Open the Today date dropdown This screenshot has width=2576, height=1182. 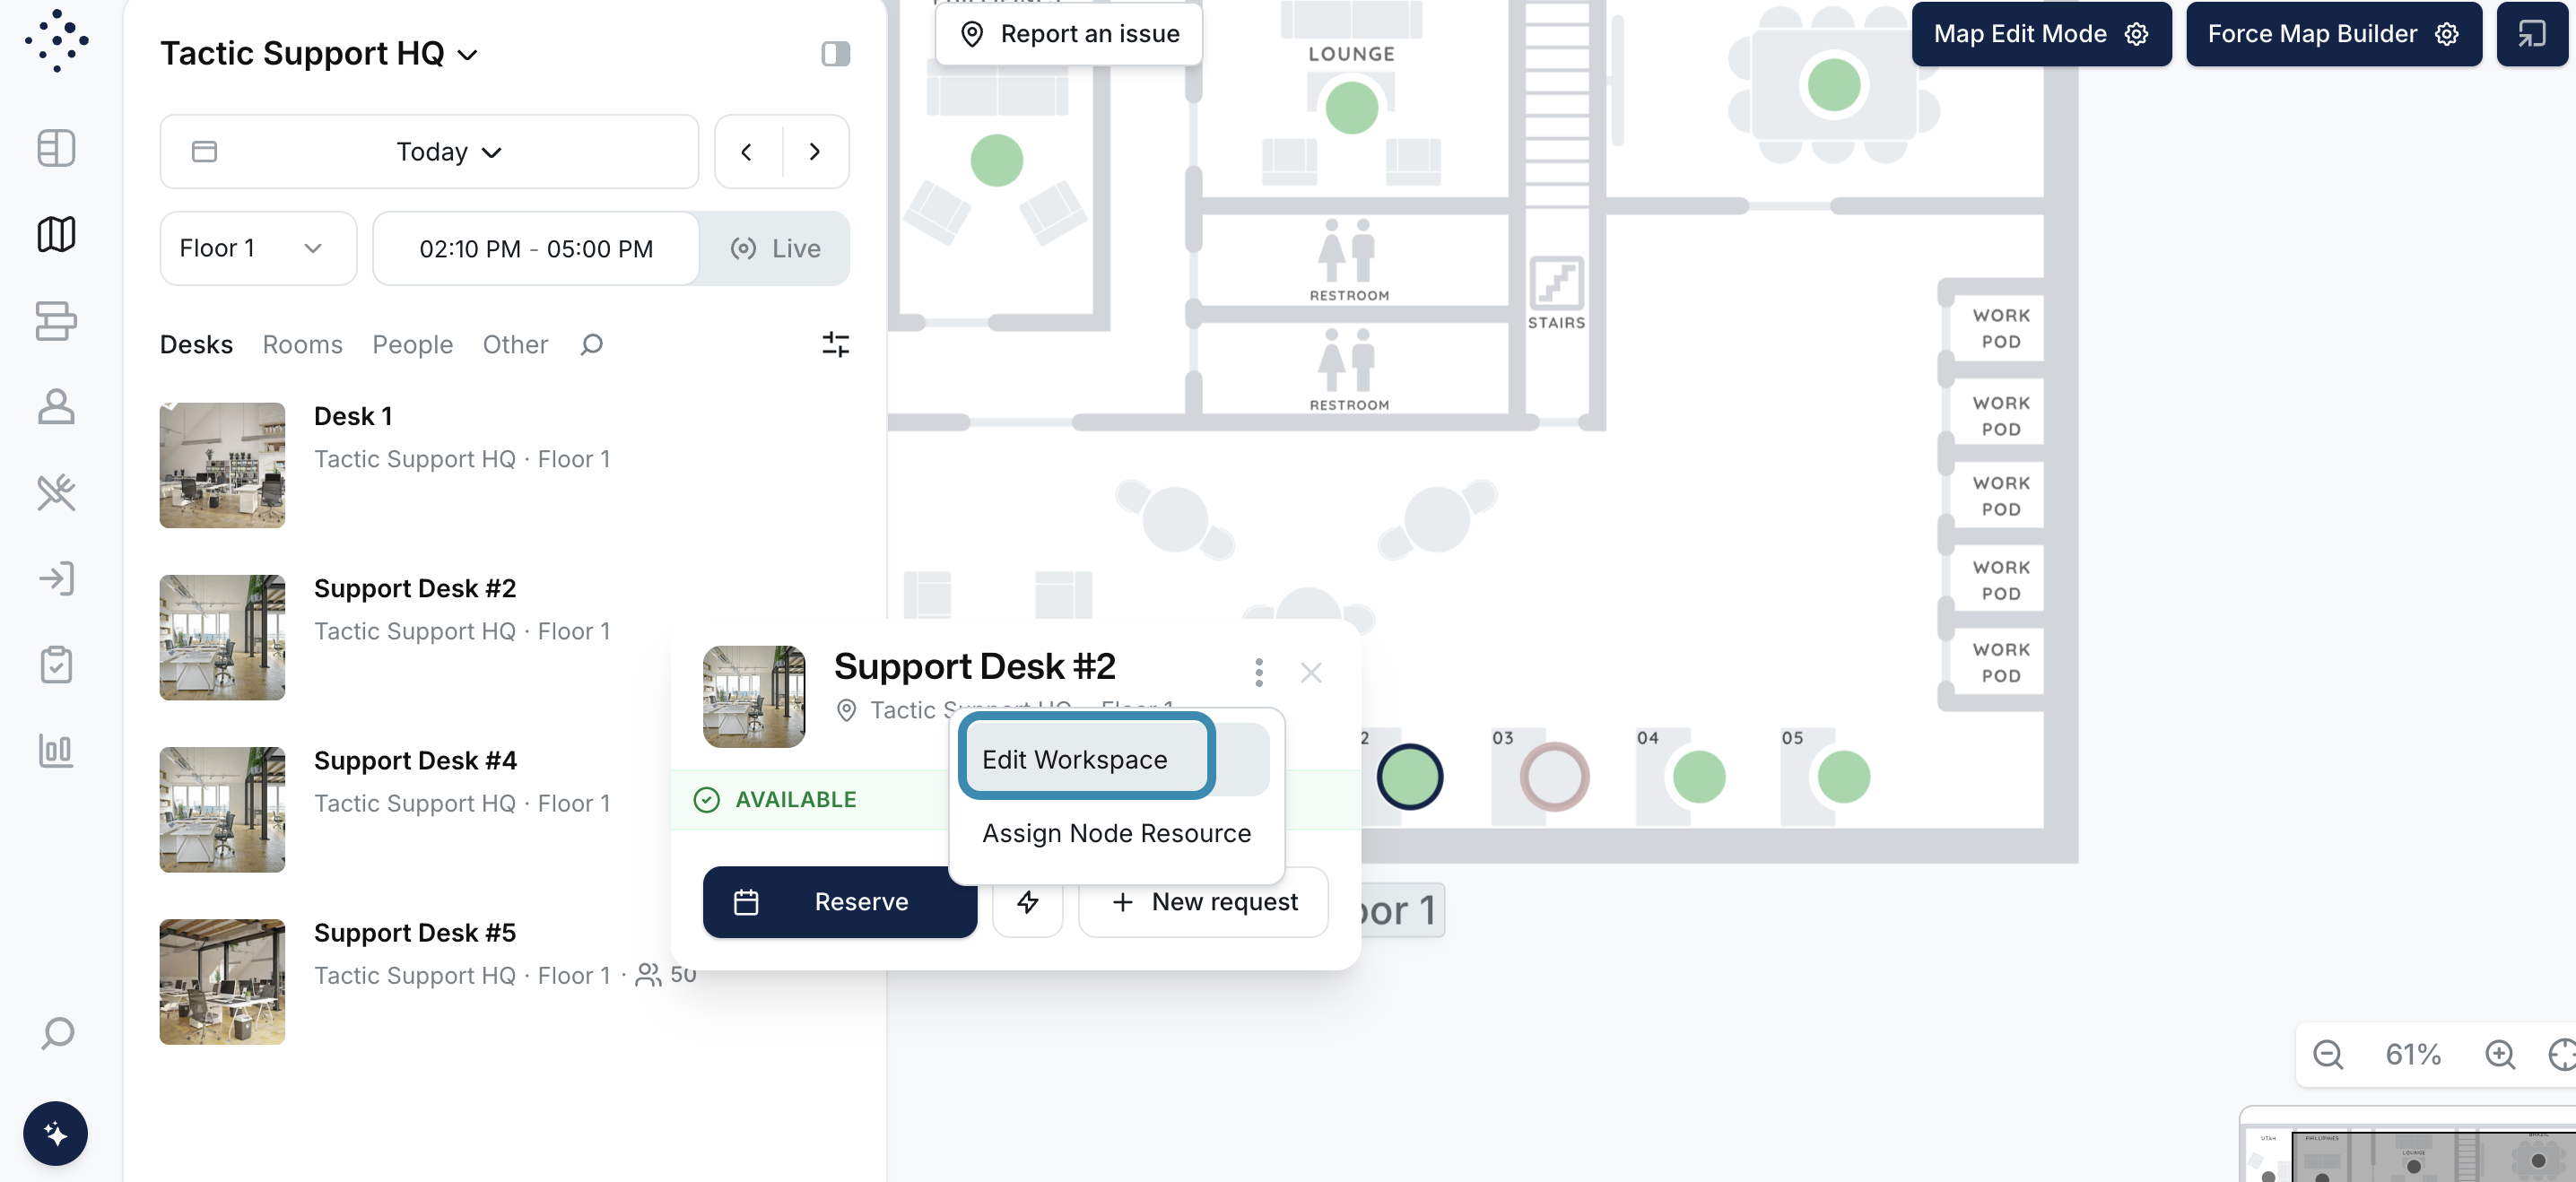click(x=430, y=151)
